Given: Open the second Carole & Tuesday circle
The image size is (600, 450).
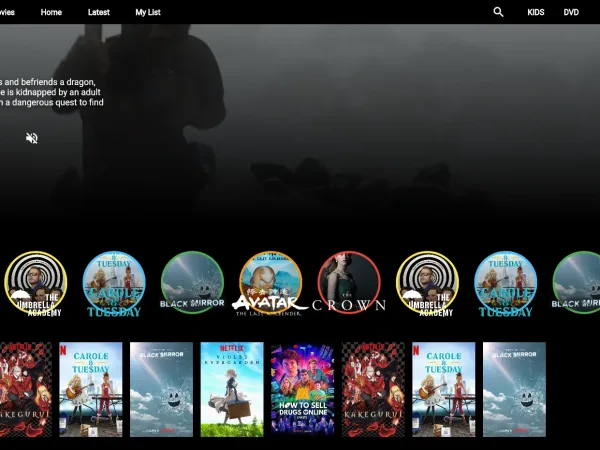Looking at the screenshot, I should coord(505,283).
